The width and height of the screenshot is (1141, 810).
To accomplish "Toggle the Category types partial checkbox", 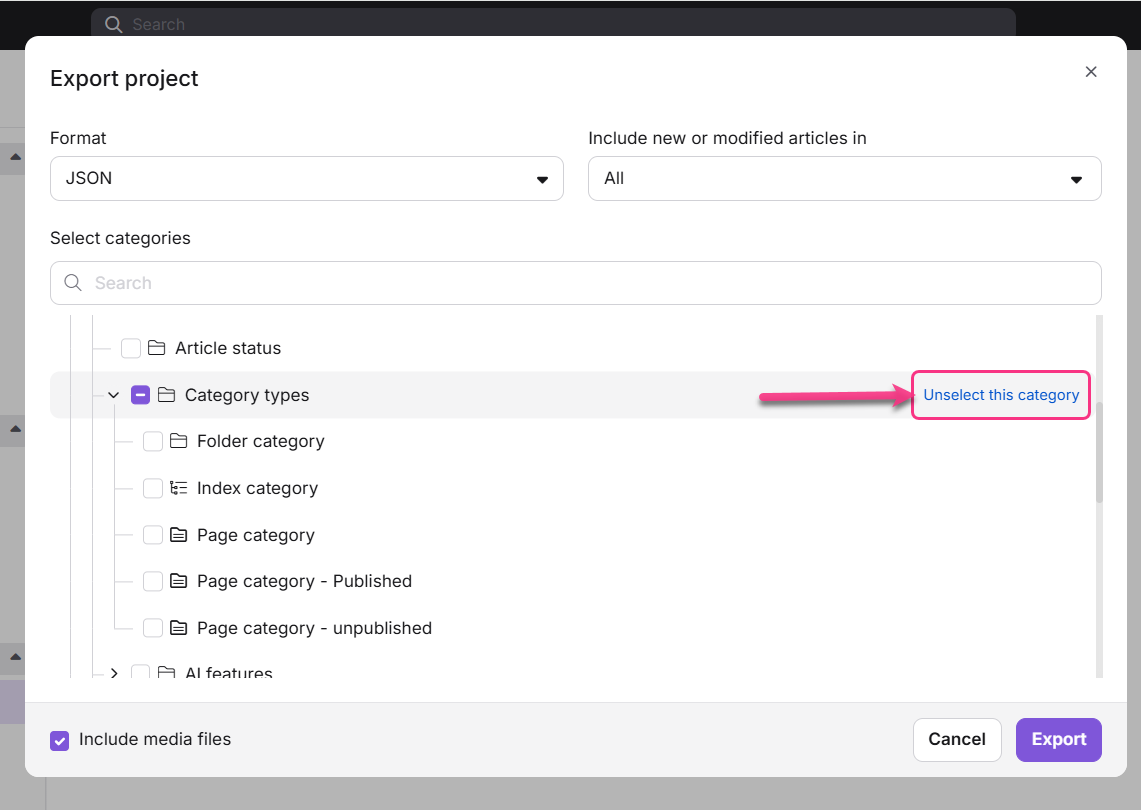I will coord(140,395).
